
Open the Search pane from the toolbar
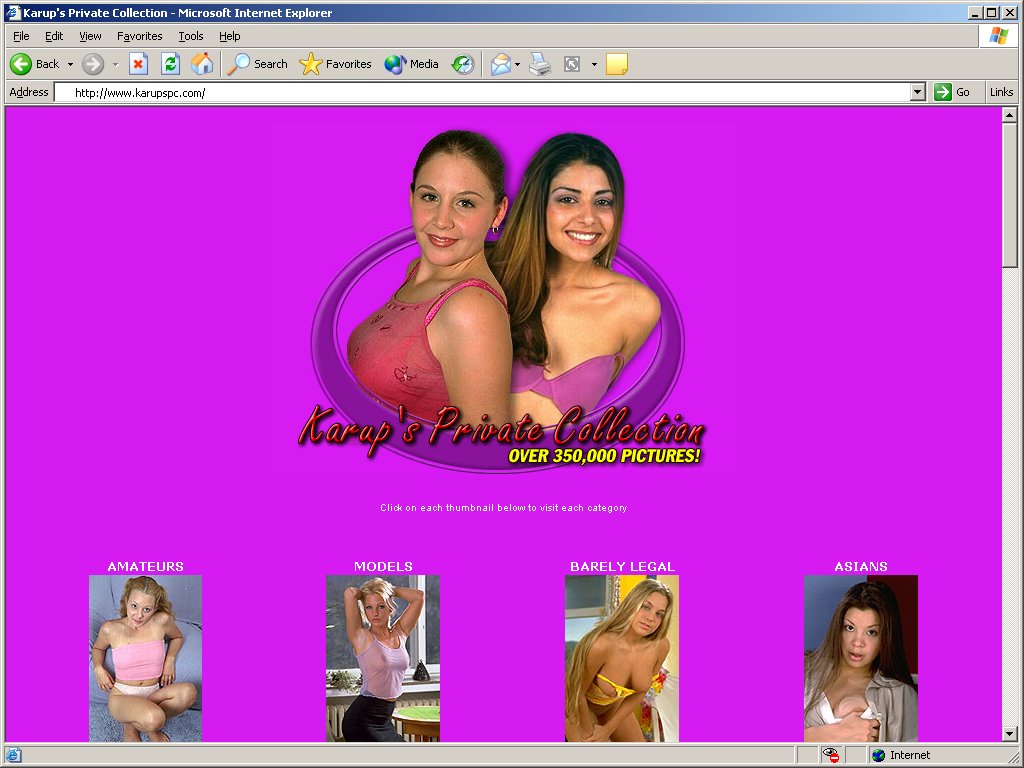pos(258,64)
